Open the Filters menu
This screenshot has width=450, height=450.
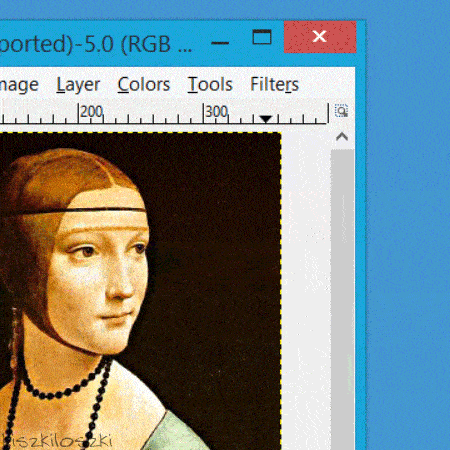pos(274,84)
